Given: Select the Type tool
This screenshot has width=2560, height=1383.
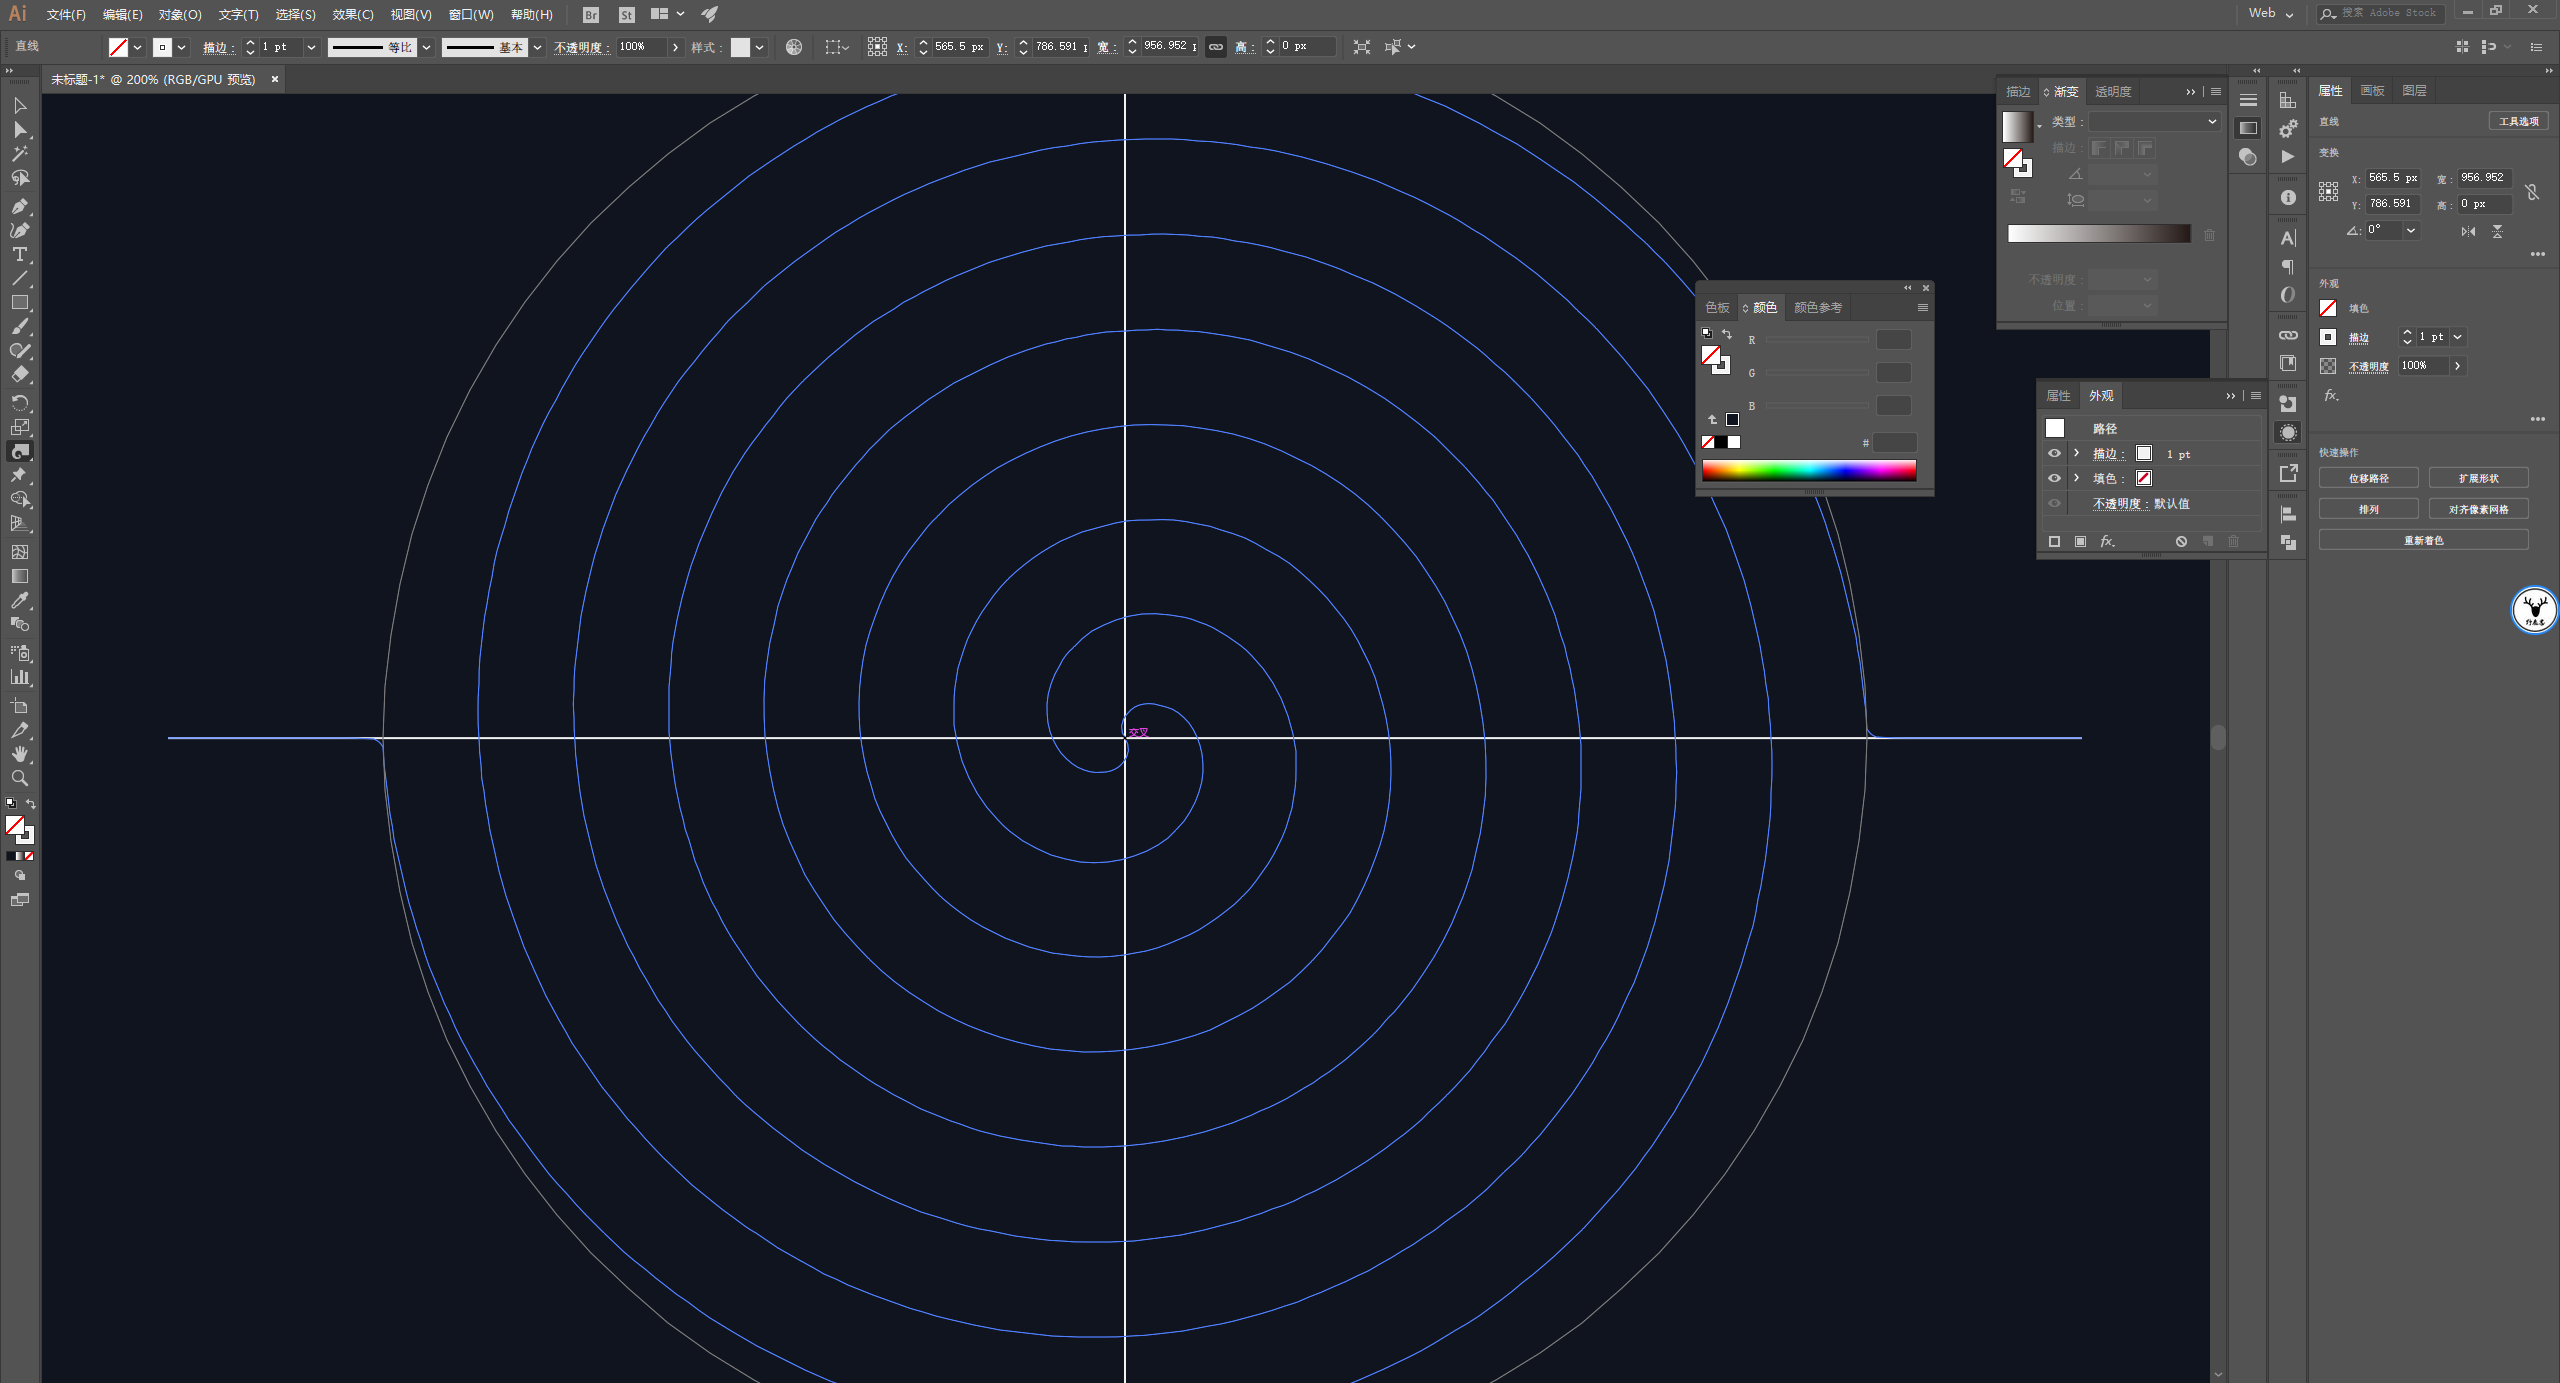Looking at the screenshot, I should click(x=19, y=254).
